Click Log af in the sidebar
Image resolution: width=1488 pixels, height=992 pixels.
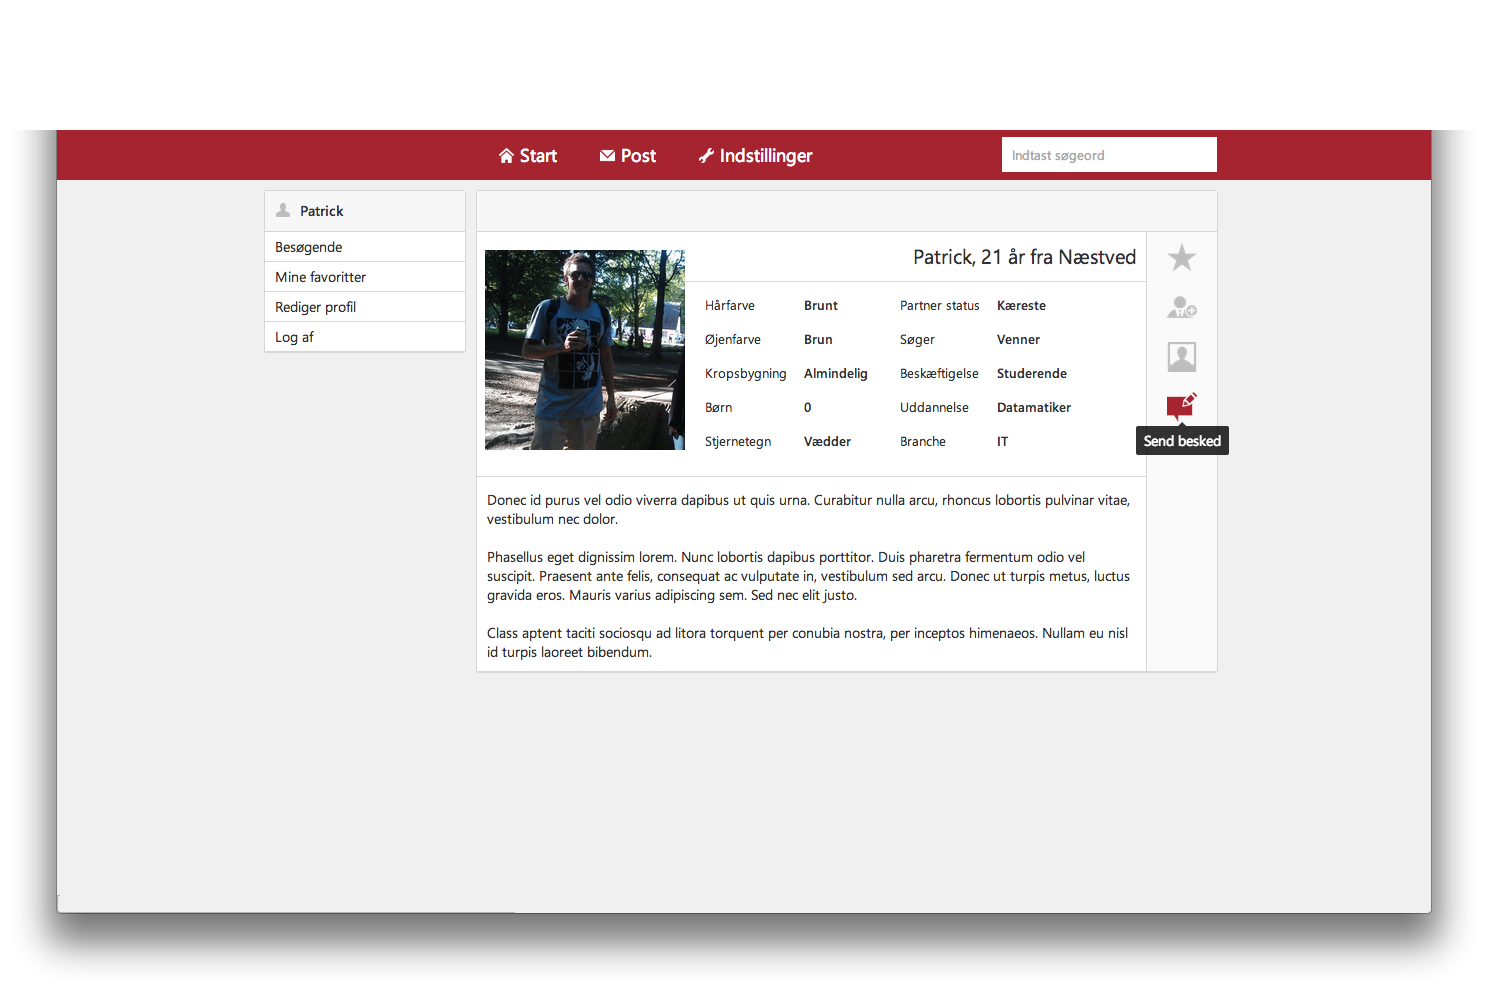[365, 337]
